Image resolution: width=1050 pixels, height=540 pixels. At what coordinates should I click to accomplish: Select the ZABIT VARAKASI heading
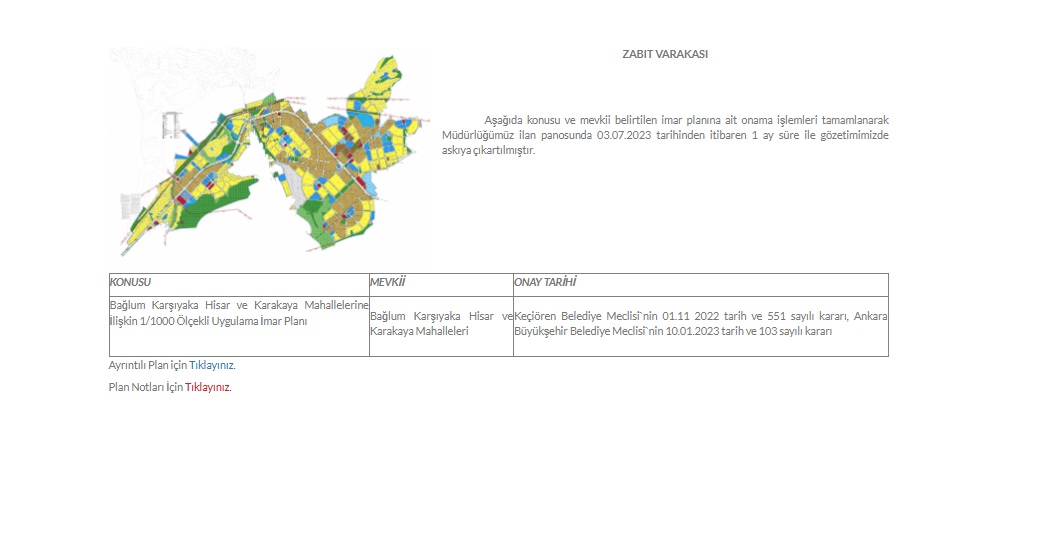click(x=665, y=54)
